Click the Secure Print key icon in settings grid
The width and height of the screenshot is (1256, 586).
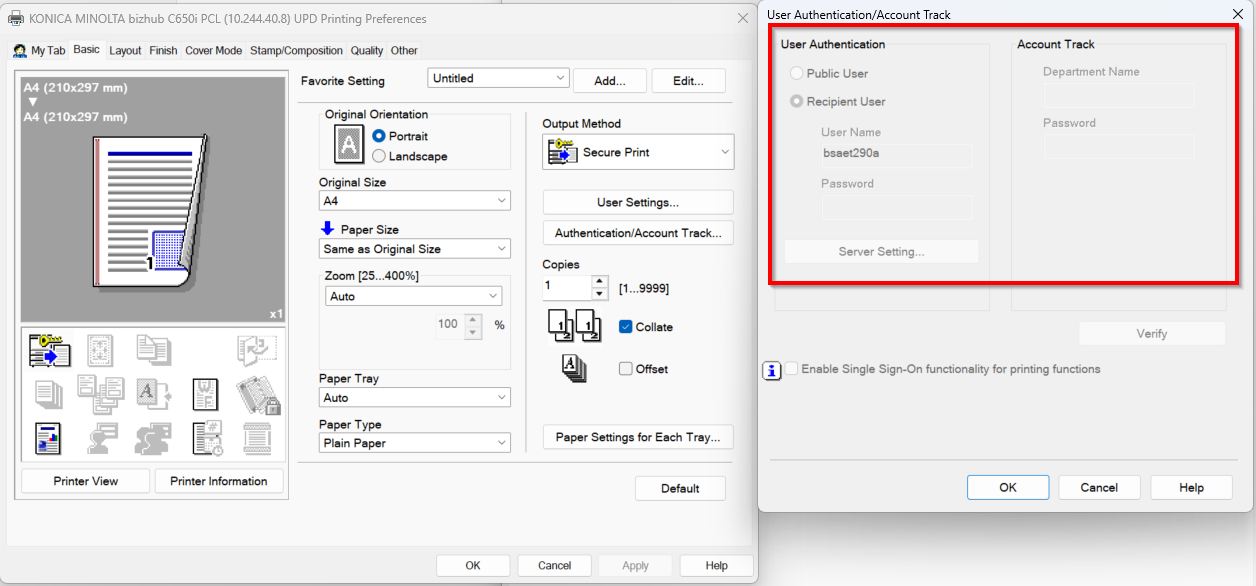[50, 350]
